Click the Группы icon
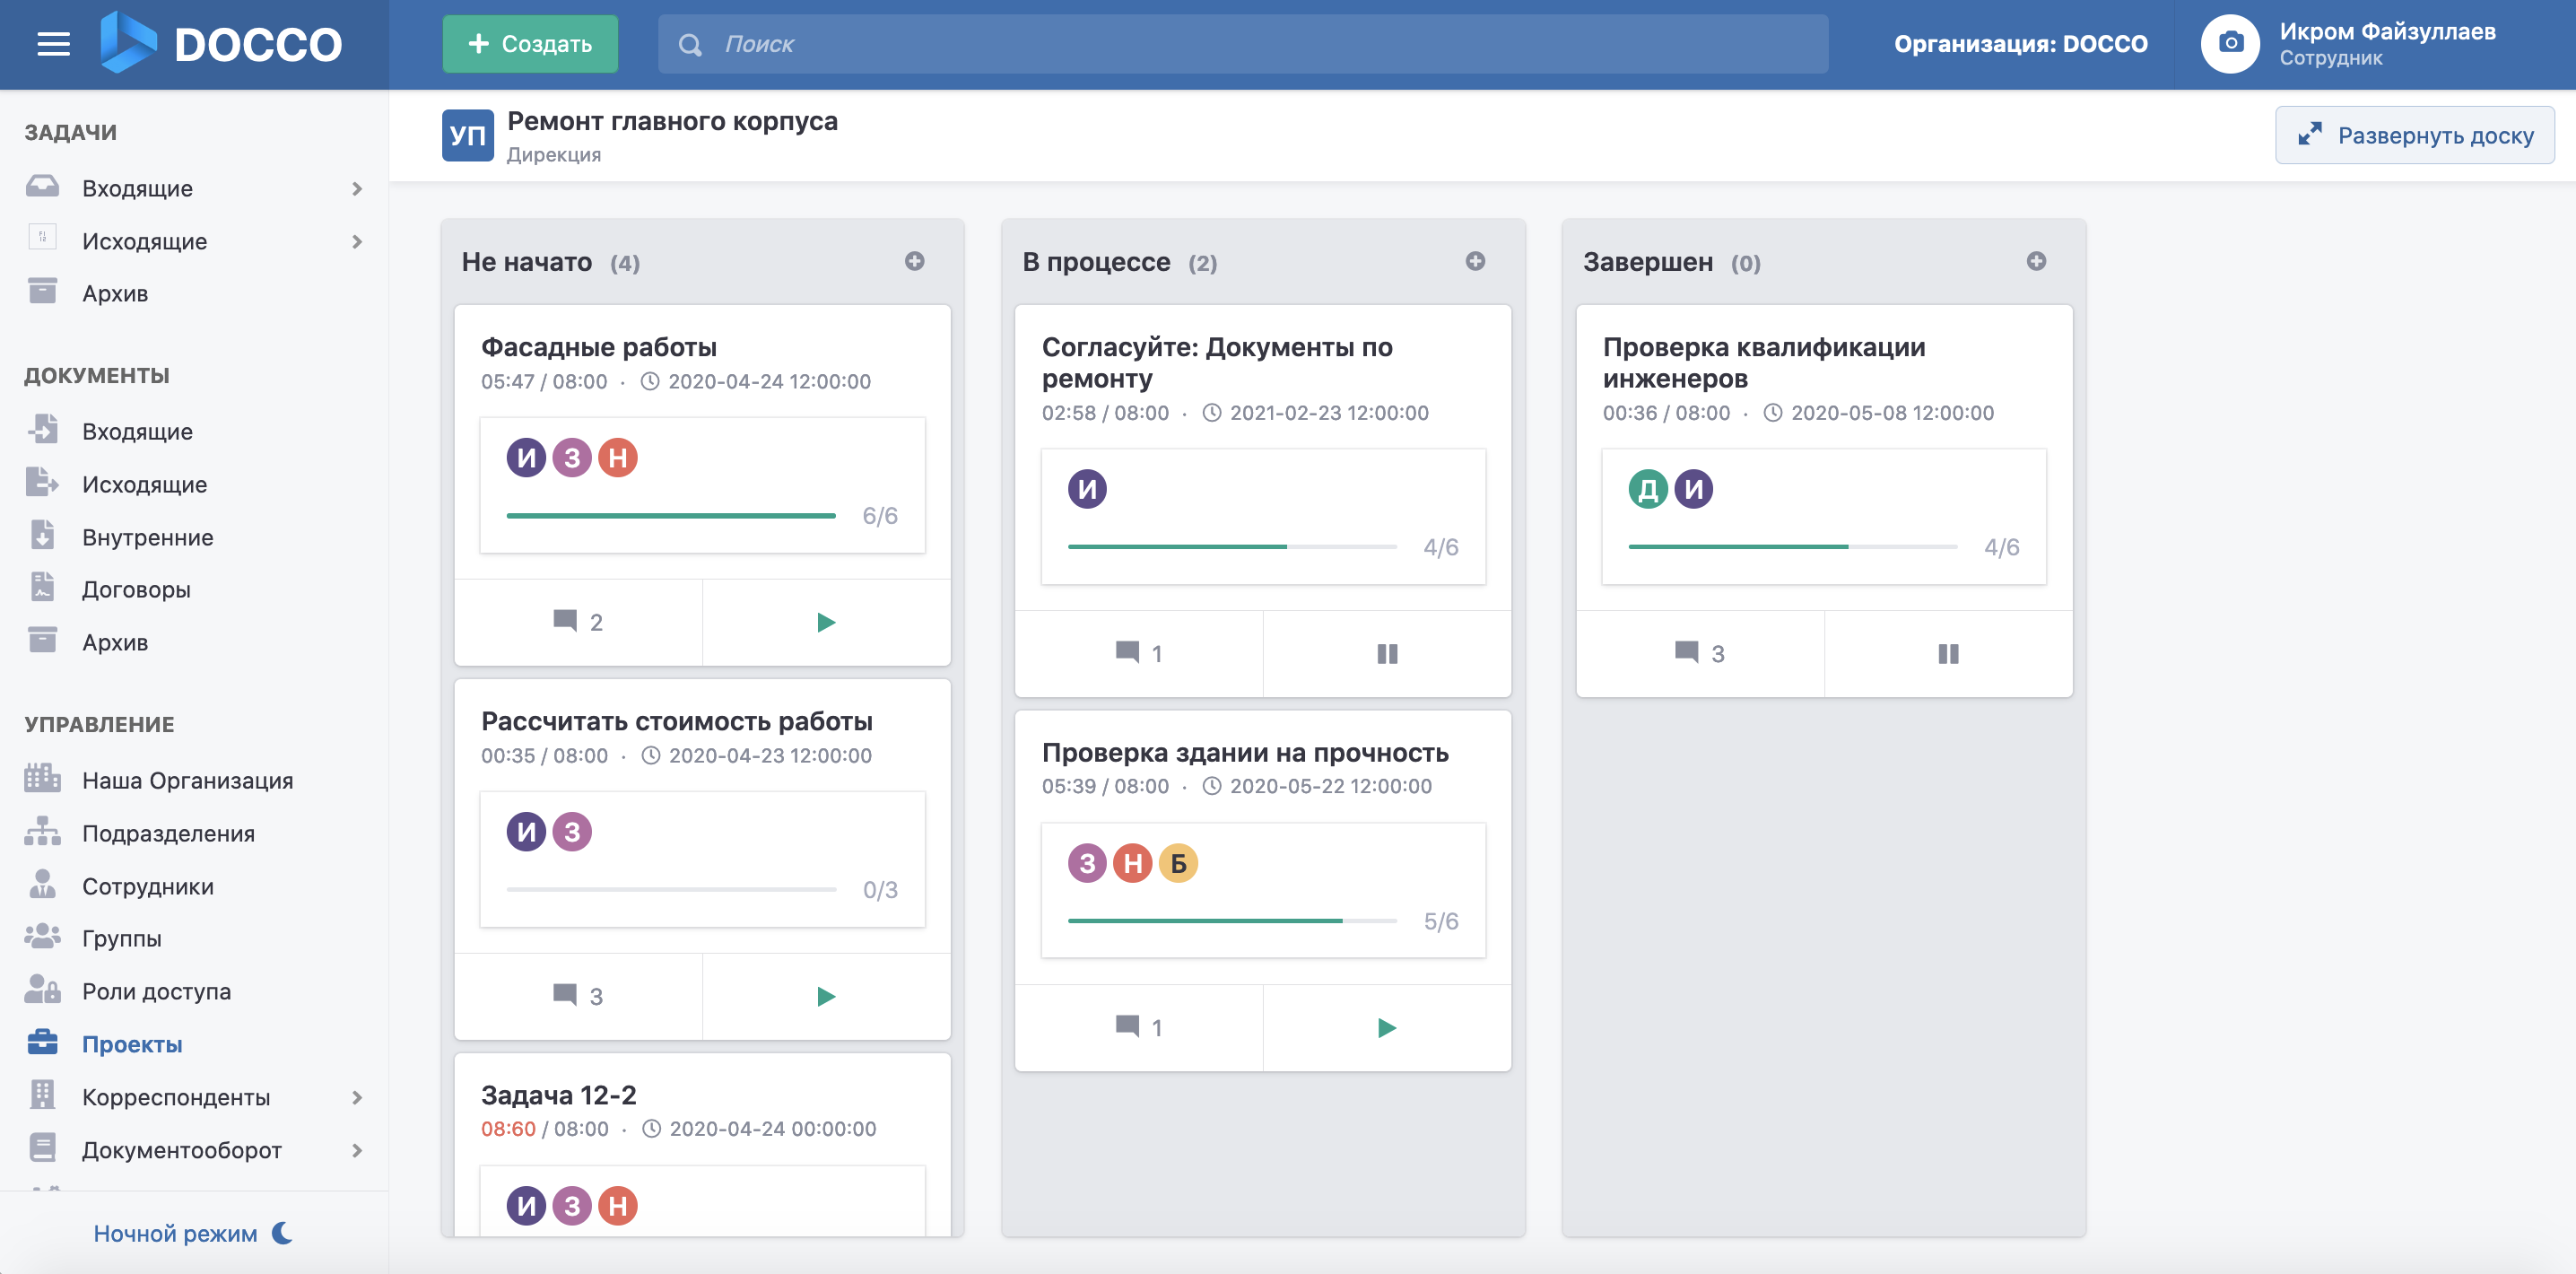This screenshot has width=2576, height=1274. pos(42,937)
